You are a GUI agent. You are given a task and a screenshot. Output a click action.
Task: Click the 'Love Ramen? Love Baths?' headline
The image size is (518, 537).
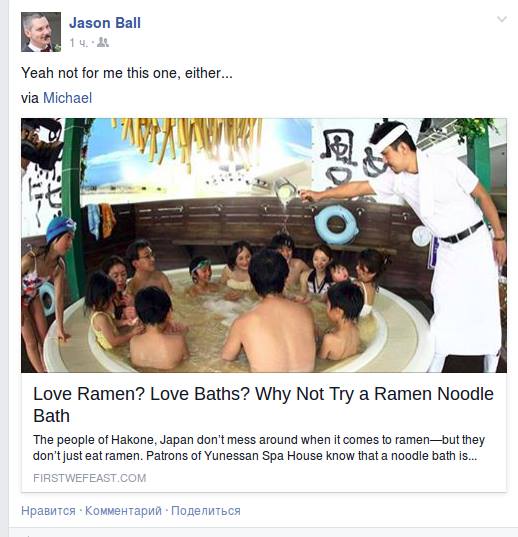coord(263,404)
